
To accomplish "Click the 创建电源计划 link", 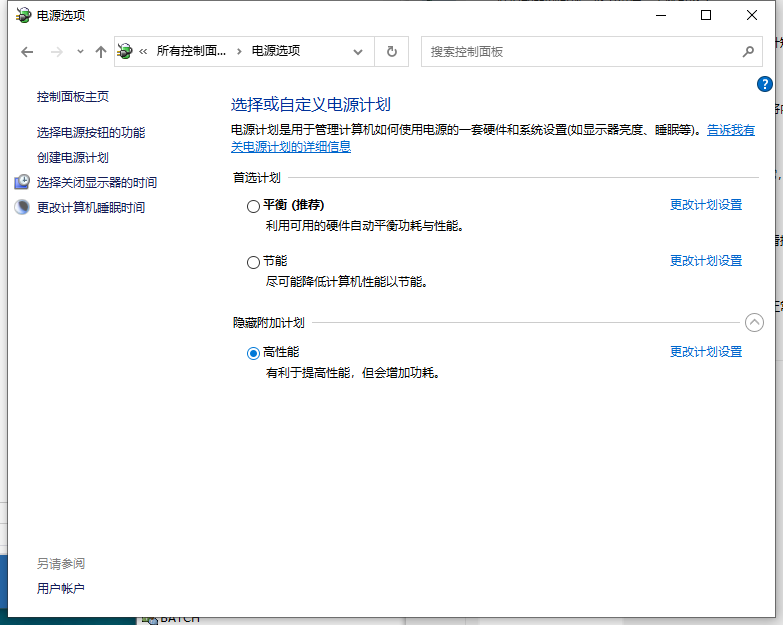I will click(73, 158).
